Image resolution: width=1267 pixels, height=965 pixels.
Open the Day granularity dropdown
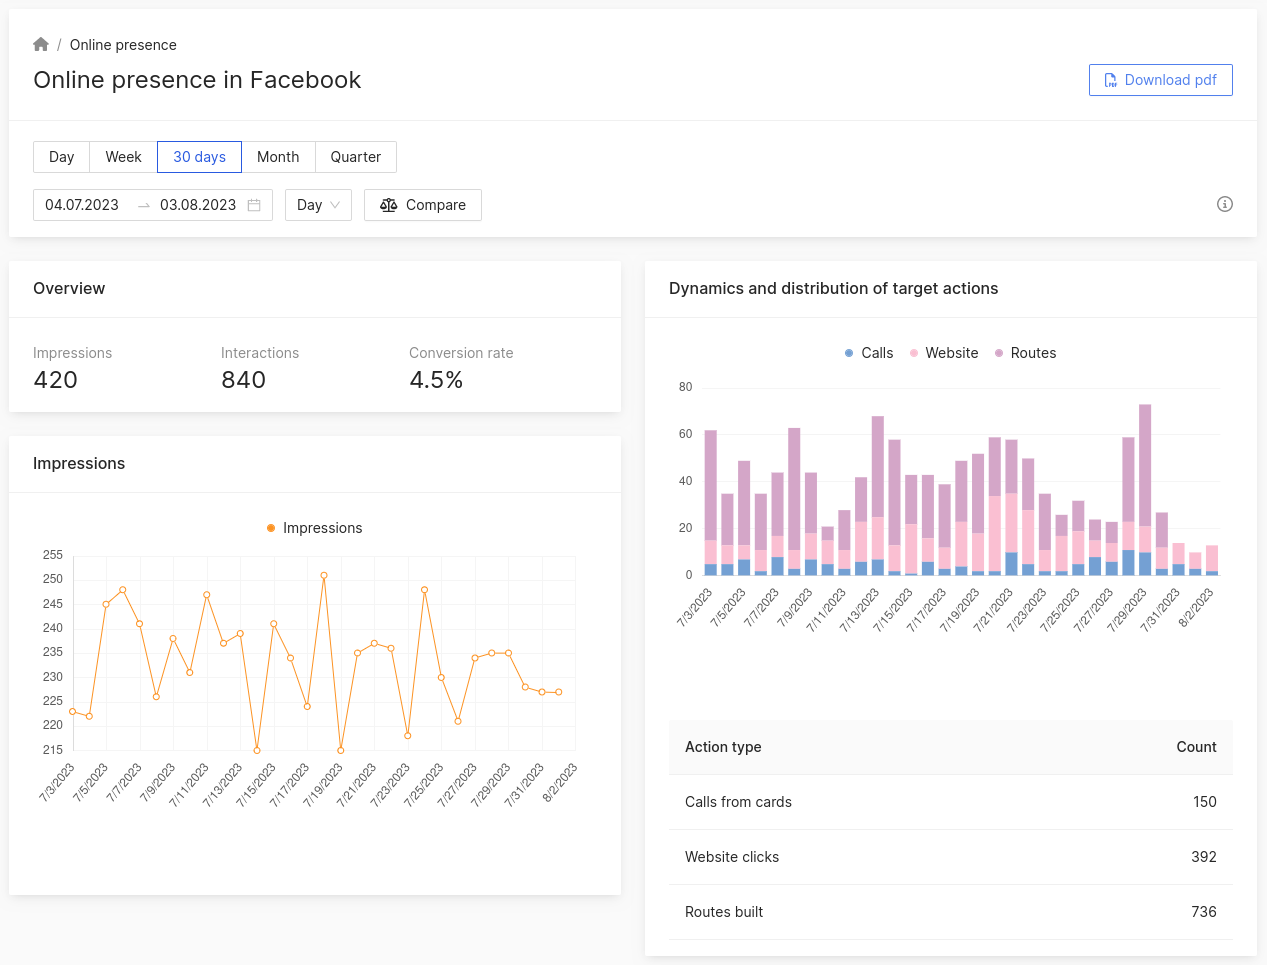[318, 205]
